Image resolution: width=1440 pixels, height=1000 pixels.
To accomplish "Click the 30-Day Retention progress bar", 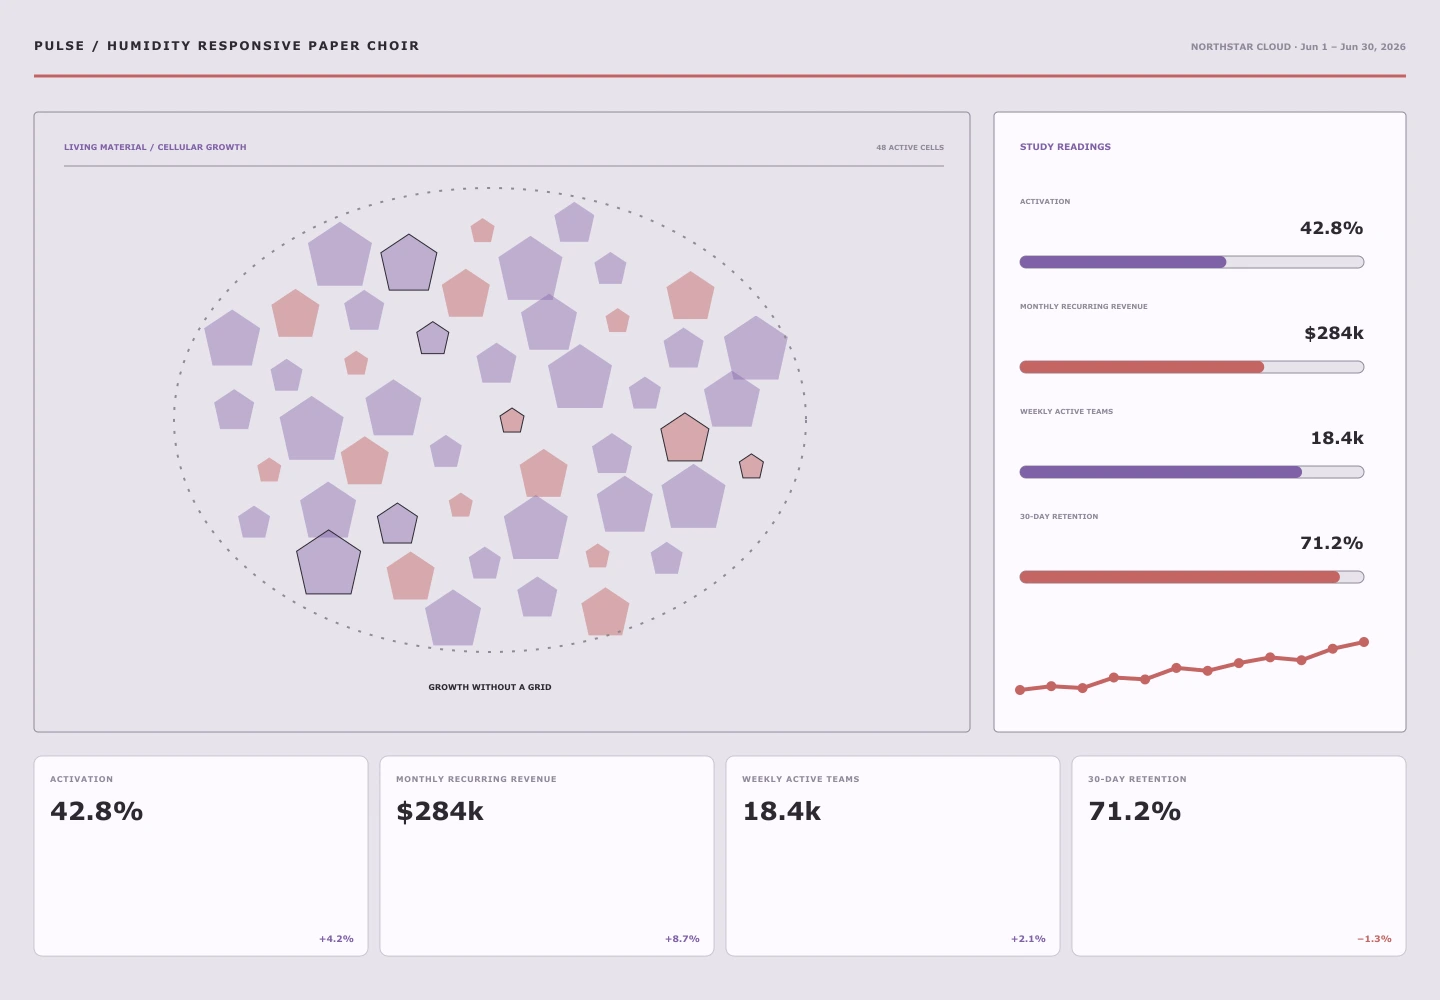I will [x=1191, y=577].
